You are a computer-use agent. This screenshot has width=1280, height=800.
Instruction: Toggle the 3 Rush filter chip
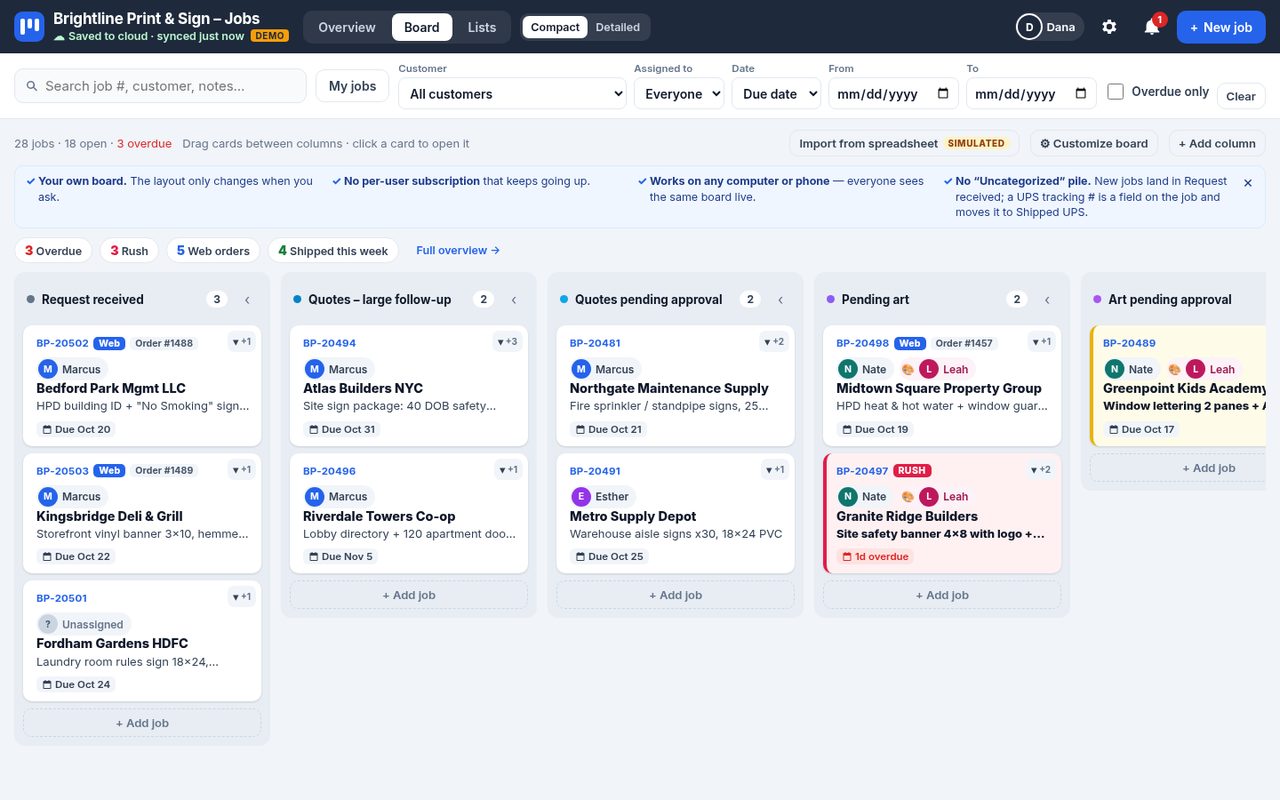pos(129,251)
